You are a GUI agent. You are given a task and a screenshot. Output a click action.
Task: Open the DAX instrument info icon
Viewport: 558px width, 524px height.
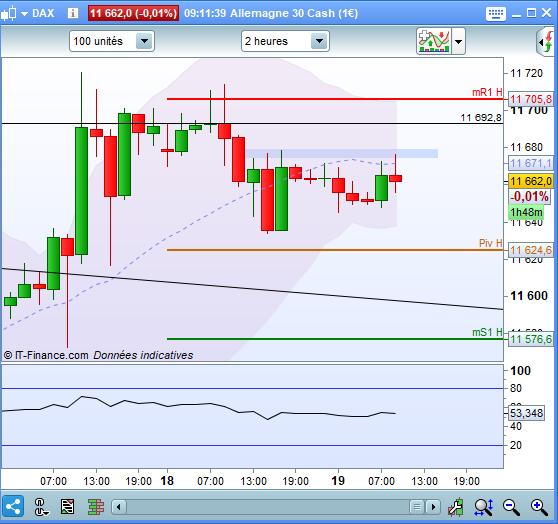pyautogui.click(x=73, y=14)
